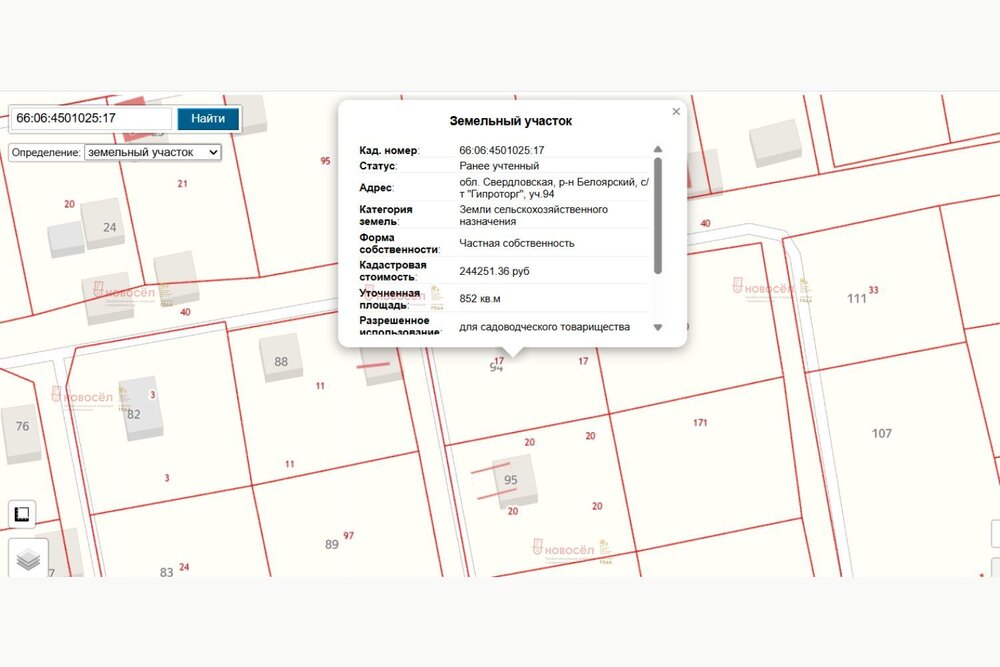Pick building 76 on the map
1000x667 pixels.
pyautogui.click(x=22, y=430)
